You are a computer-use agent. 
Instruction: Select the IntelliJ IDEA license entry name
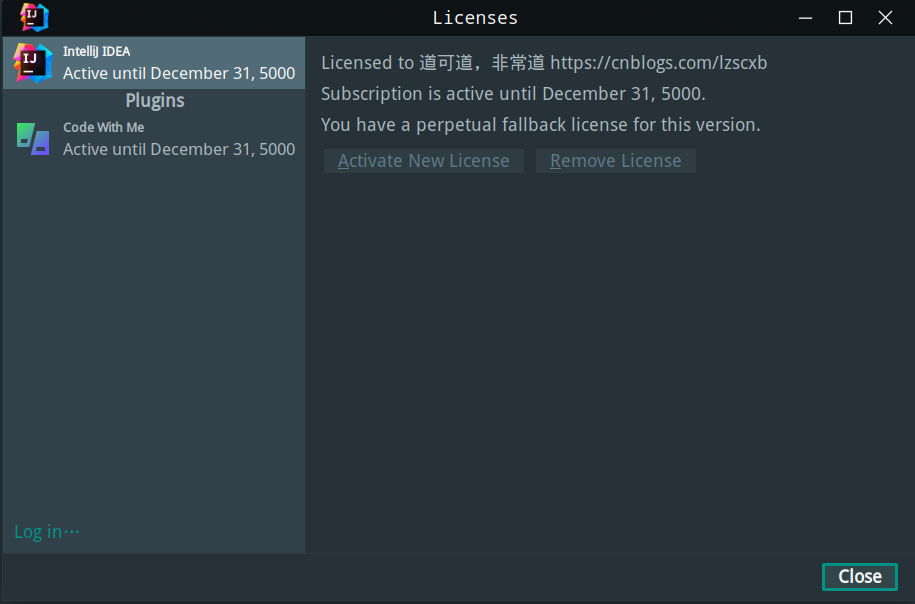tap(96, 51)
